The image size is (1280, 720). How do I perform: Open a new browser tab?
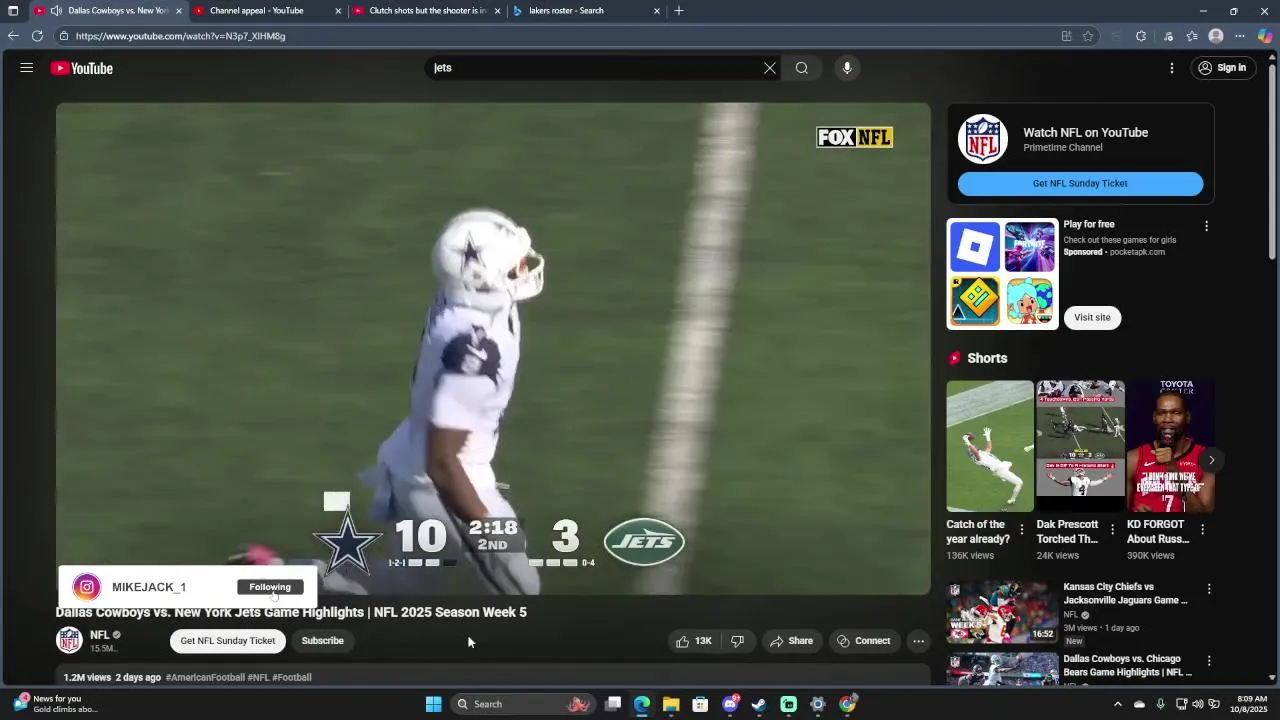tap(679, 11)
